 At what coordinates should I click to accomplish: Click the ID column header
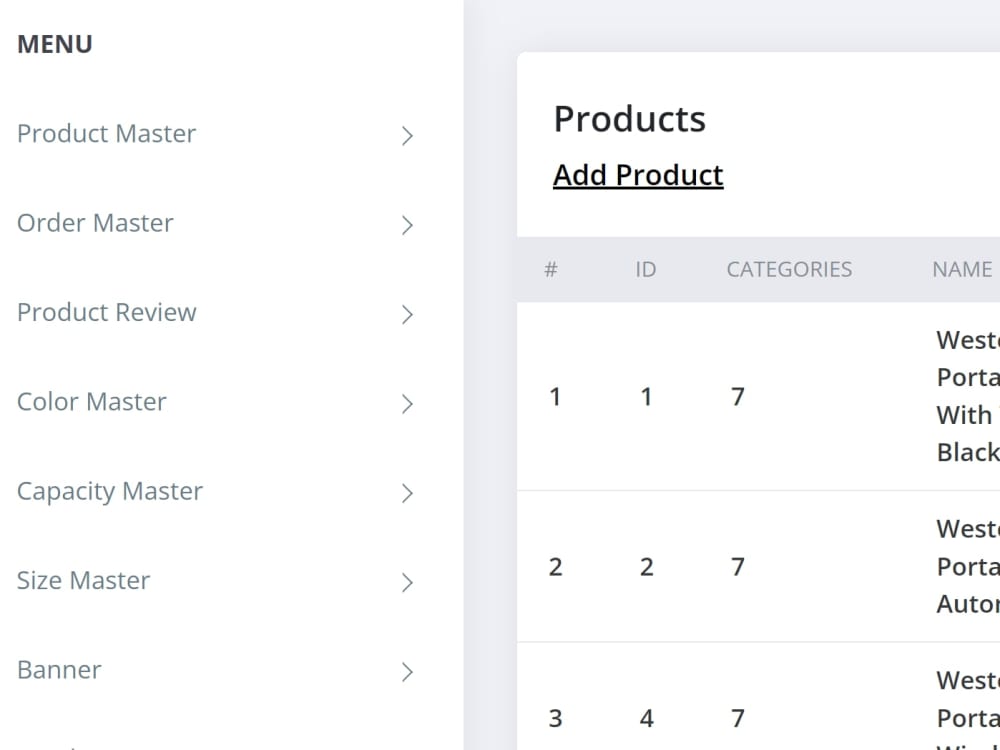645,269
